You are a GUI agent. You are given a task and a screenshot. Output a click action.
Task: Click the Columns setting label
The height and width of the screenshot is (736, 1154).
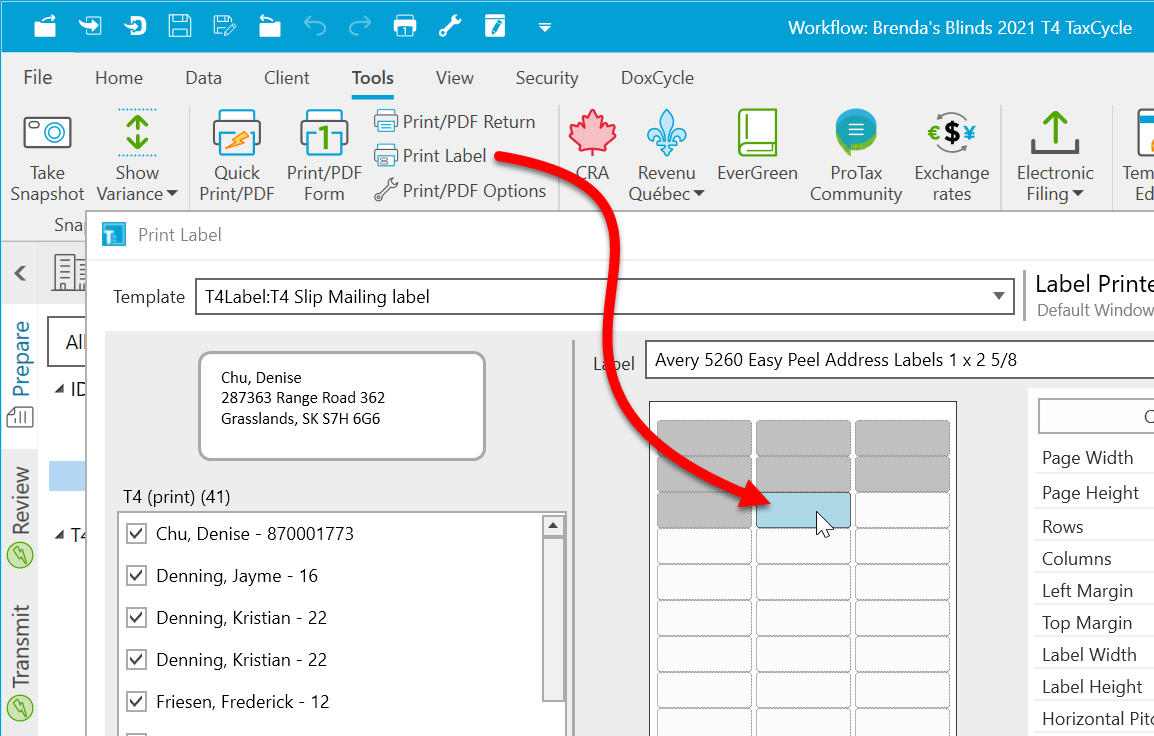[1076, 559]
